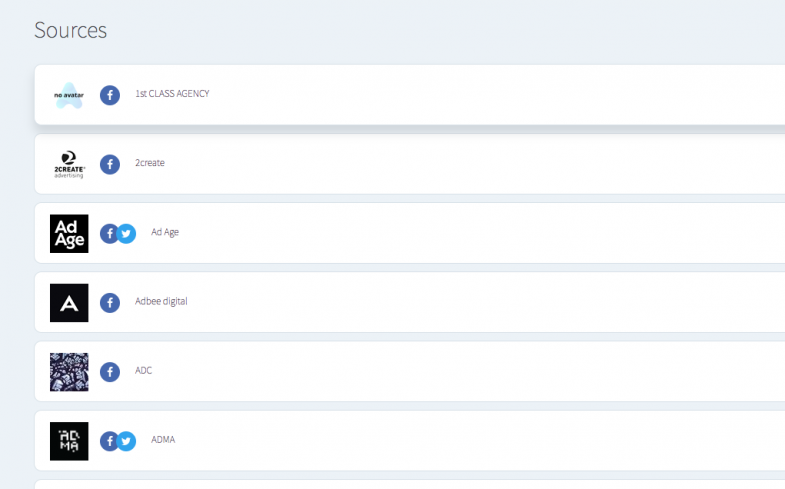Select the ADC source name
Viewport: 785px width, 489px height.
point(143,370)
